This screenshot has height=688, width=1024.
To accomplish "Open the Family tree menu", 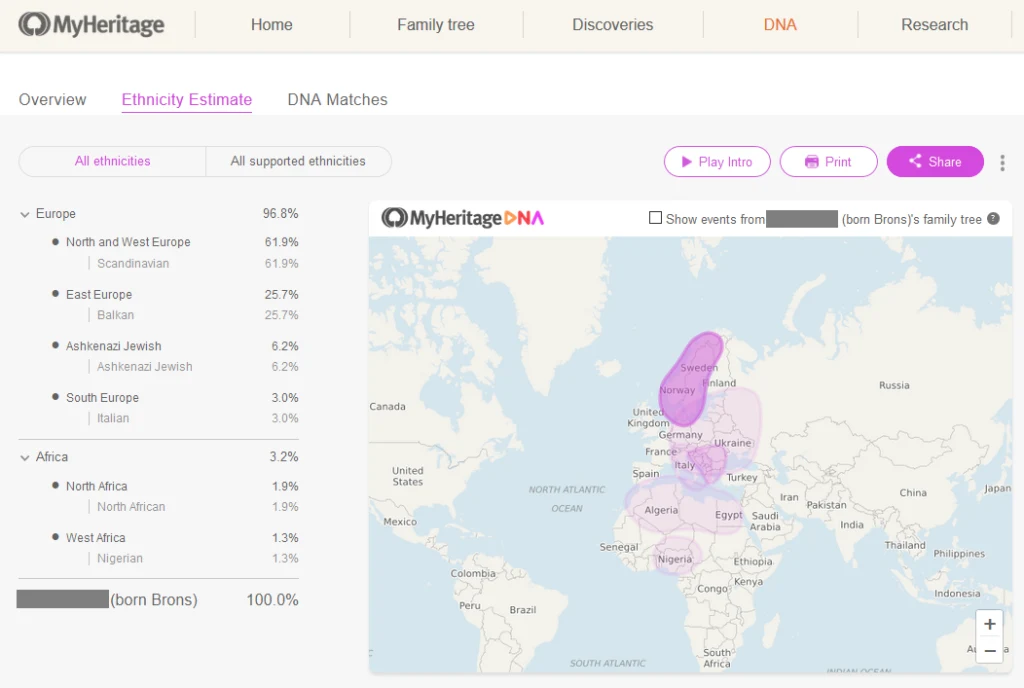I will coord(436,25).
